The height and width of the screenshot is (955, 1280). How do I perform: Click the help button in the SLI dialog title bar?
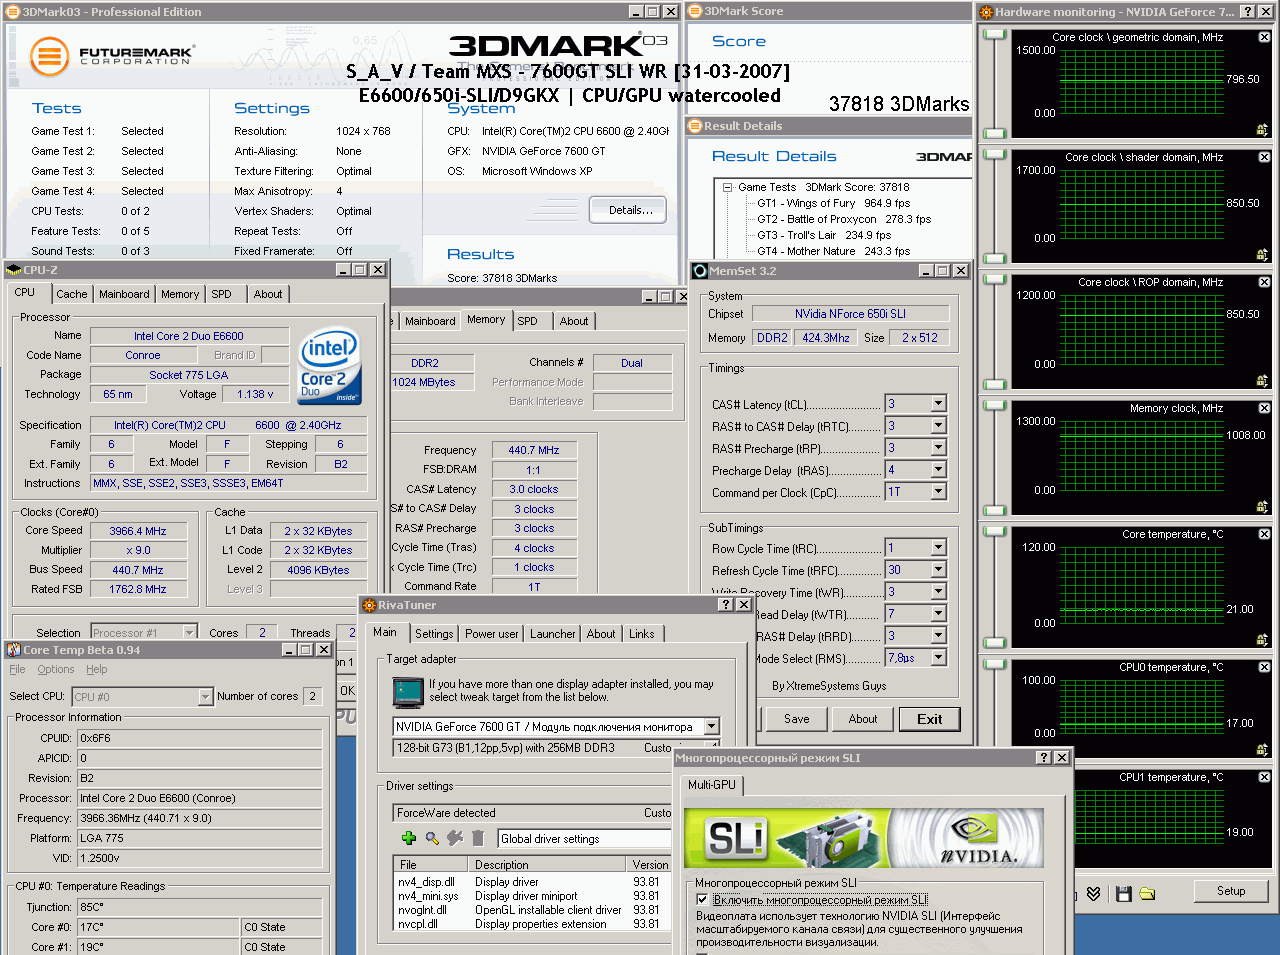point(1044,757)
